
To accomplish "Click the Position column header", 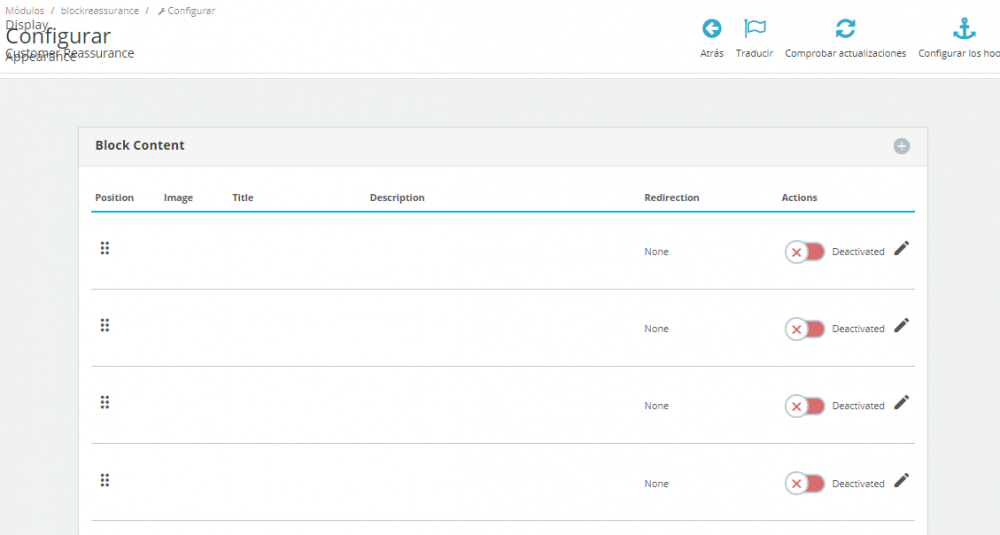I will tap(114, 198).
